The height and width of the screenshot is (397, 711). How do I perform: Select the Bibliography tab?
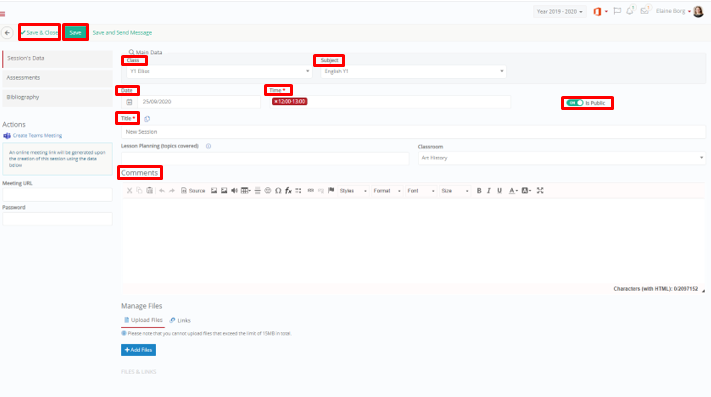pos(57,97)
